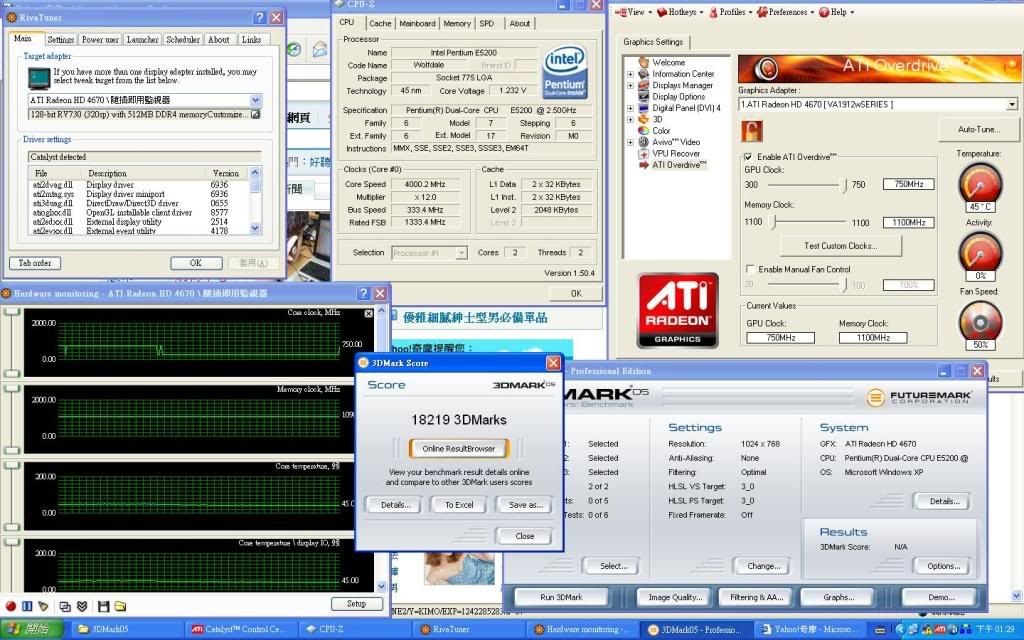The image size is (1024, 640).
Task: Click the double chevron down icon in monitoring toolbar
Action: (x=82, y=606)
